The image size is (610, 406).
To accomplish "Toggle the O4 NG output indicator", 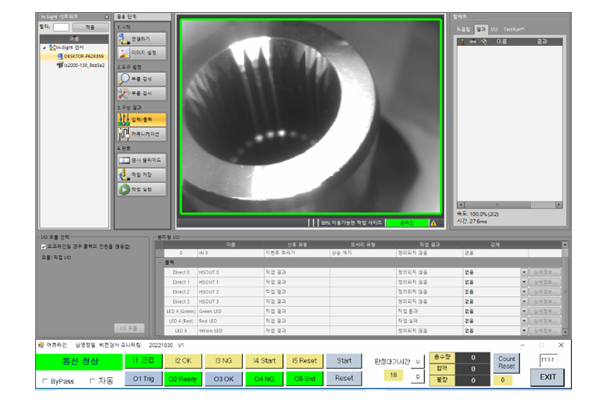I will tap(264, 379).
